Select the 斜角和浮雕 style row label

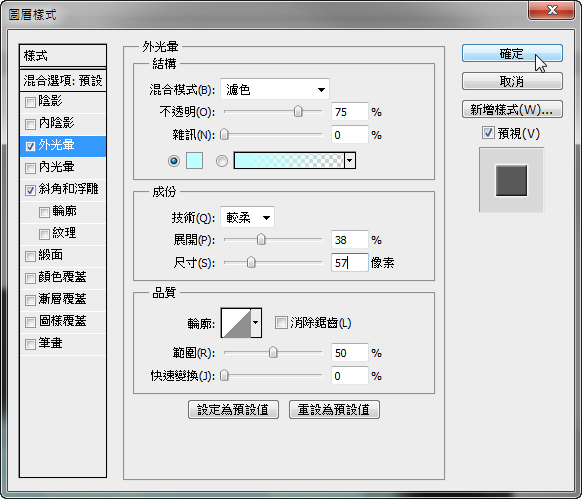tap(68, 189)
